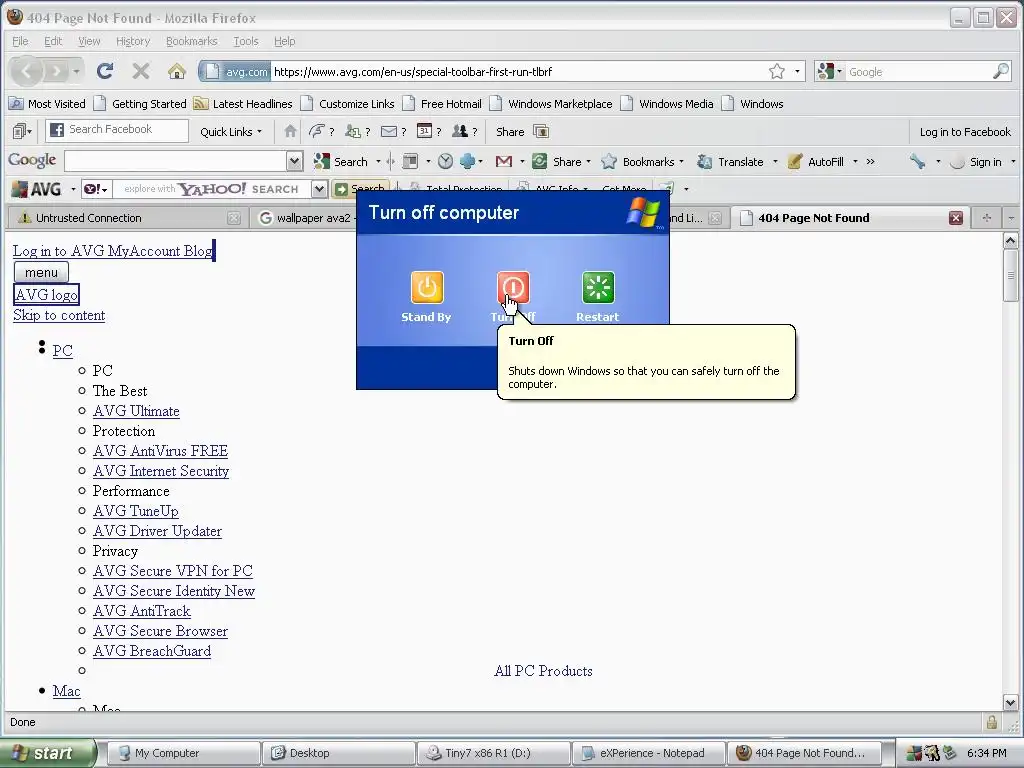The image size is (1024, 768).
Task: Open the Google toolbar search box dropdown
Action: (295, 161)
